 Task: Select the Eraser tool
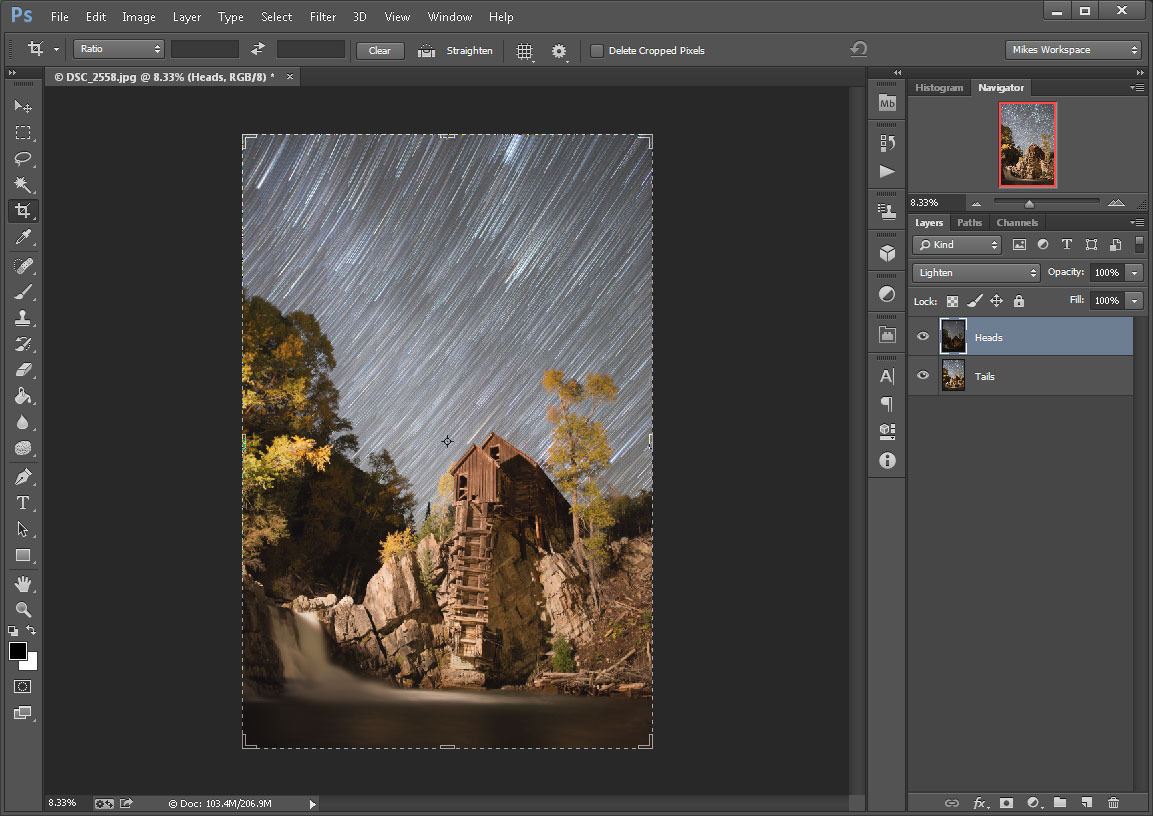tap(23, 370)
